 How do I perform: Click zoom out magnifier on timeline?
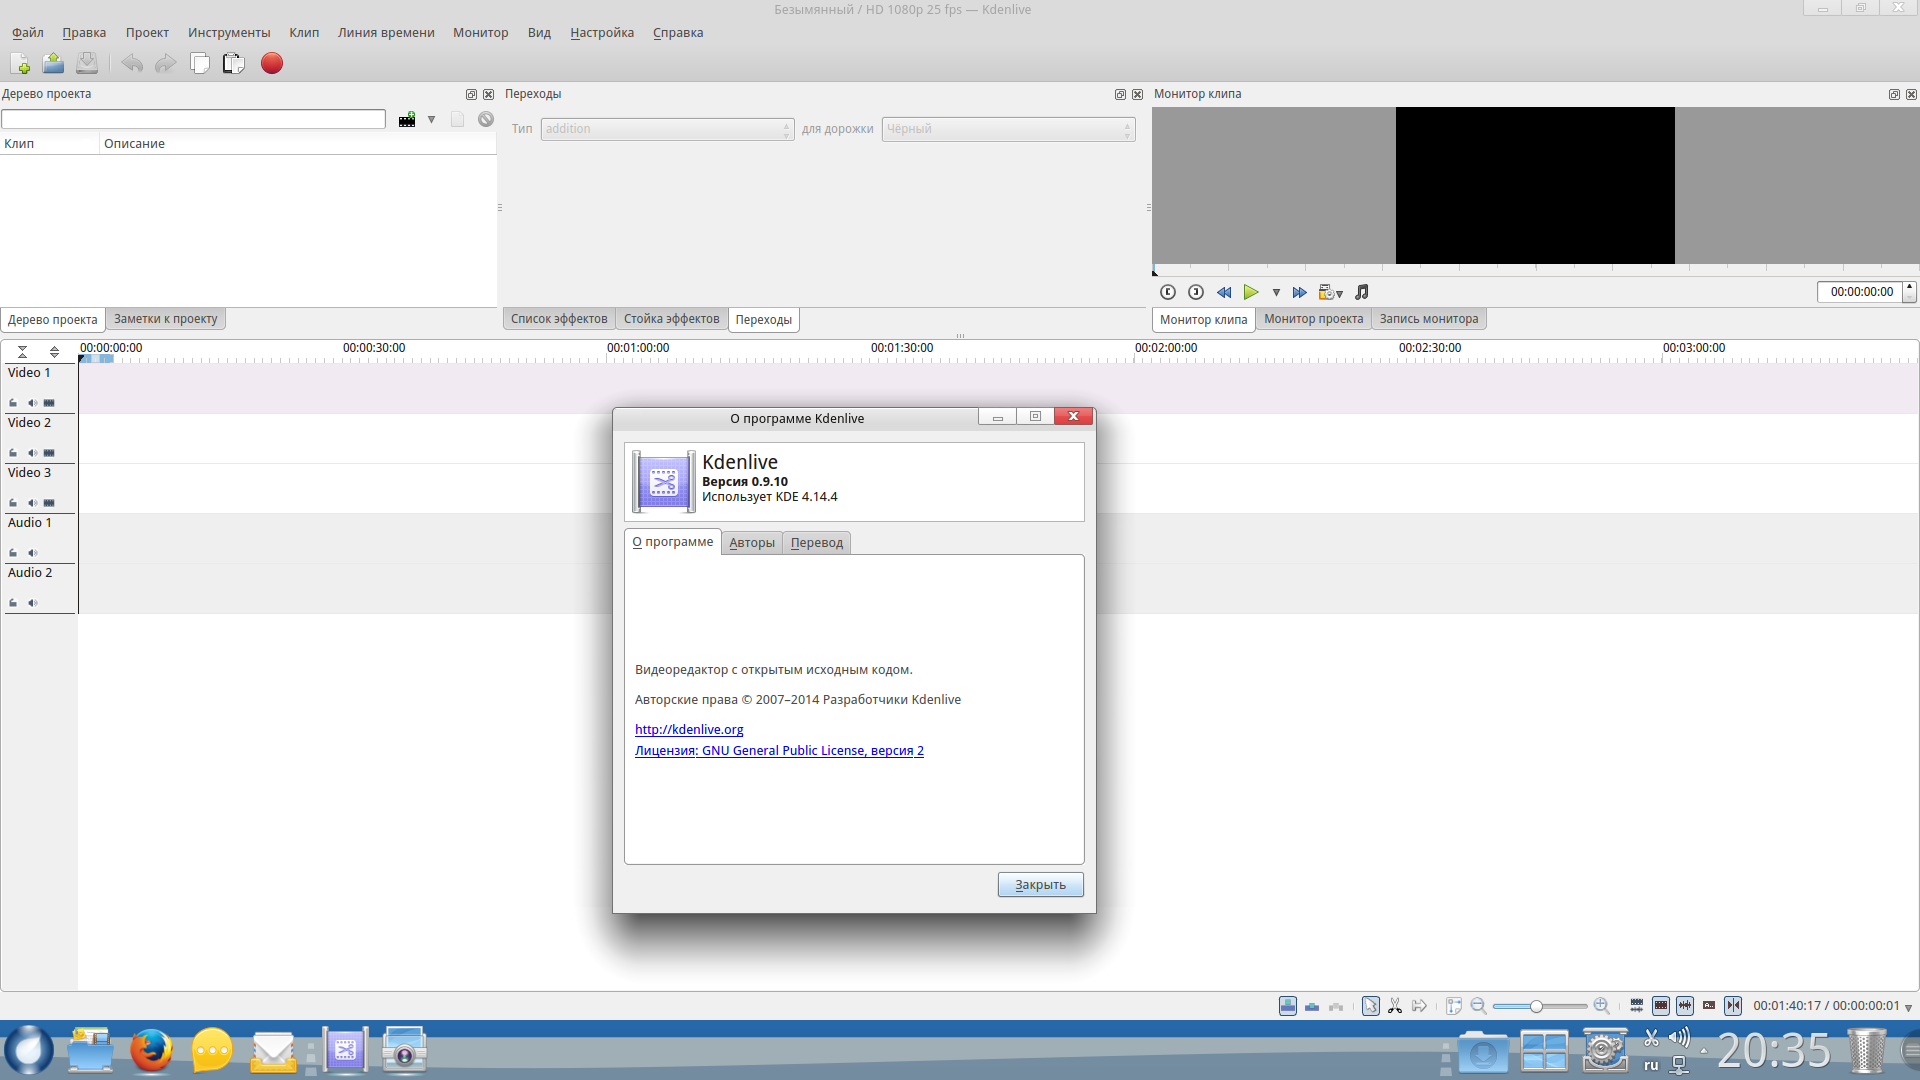(x=1478, y=1006)
